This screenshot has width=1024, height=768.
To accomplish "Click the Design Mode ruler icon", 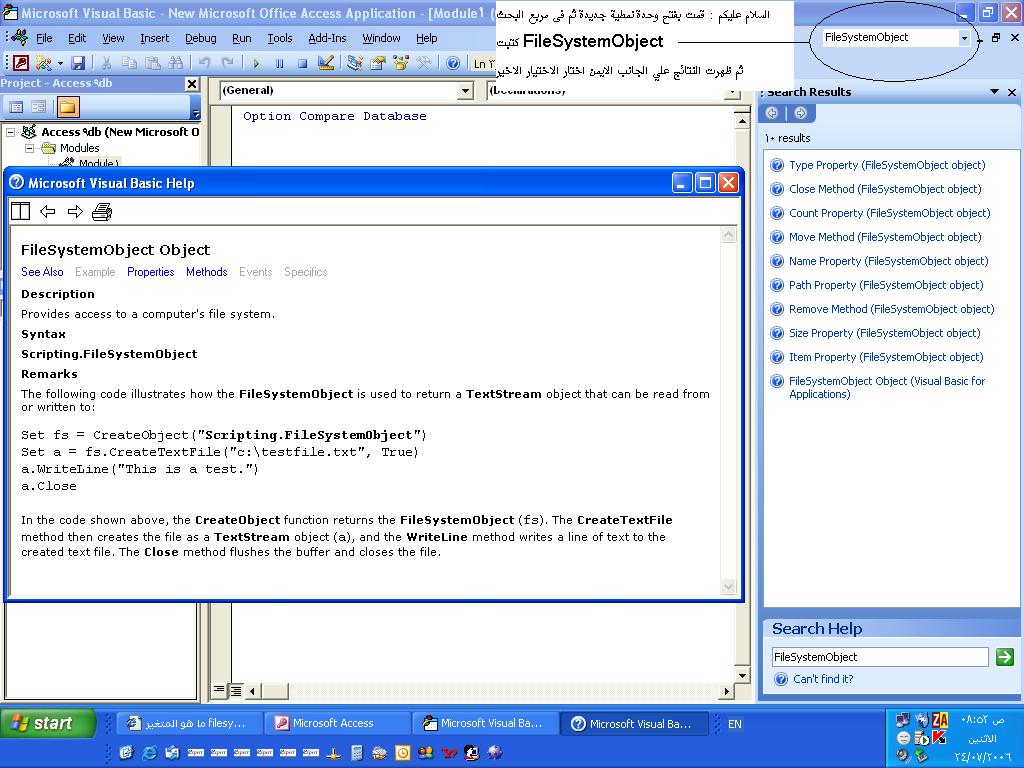I will coord(325,63).
